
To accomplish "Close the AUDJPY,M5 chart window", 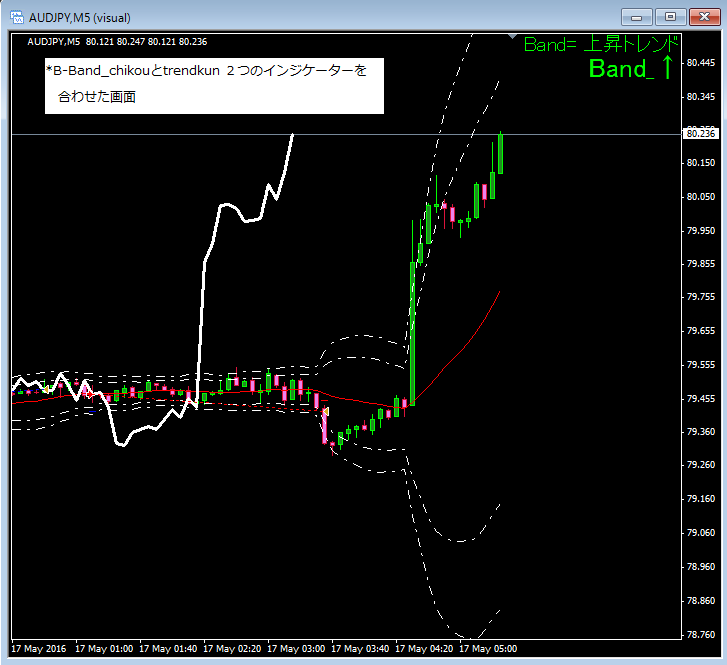I will tap(704, 17).
